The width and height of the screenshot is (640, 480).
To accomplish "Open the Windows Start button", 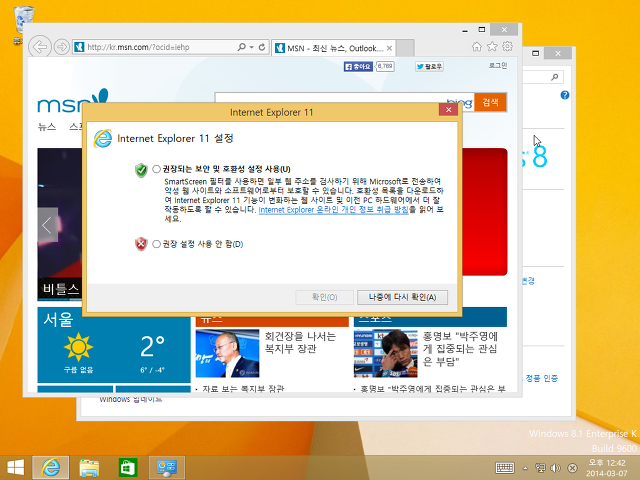I will coord(16,467).
